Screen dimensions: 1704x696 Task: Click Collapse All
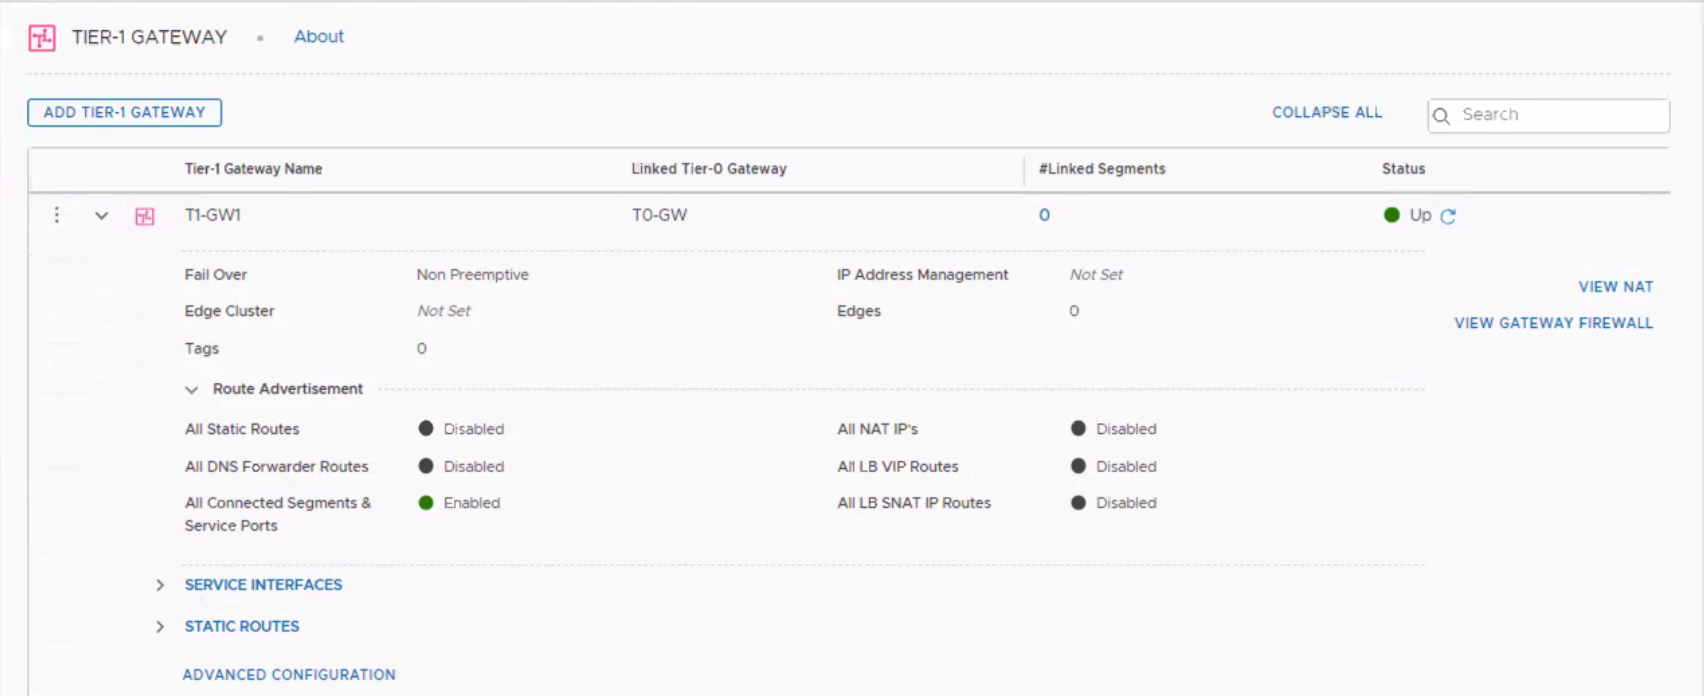(1326, 113)
